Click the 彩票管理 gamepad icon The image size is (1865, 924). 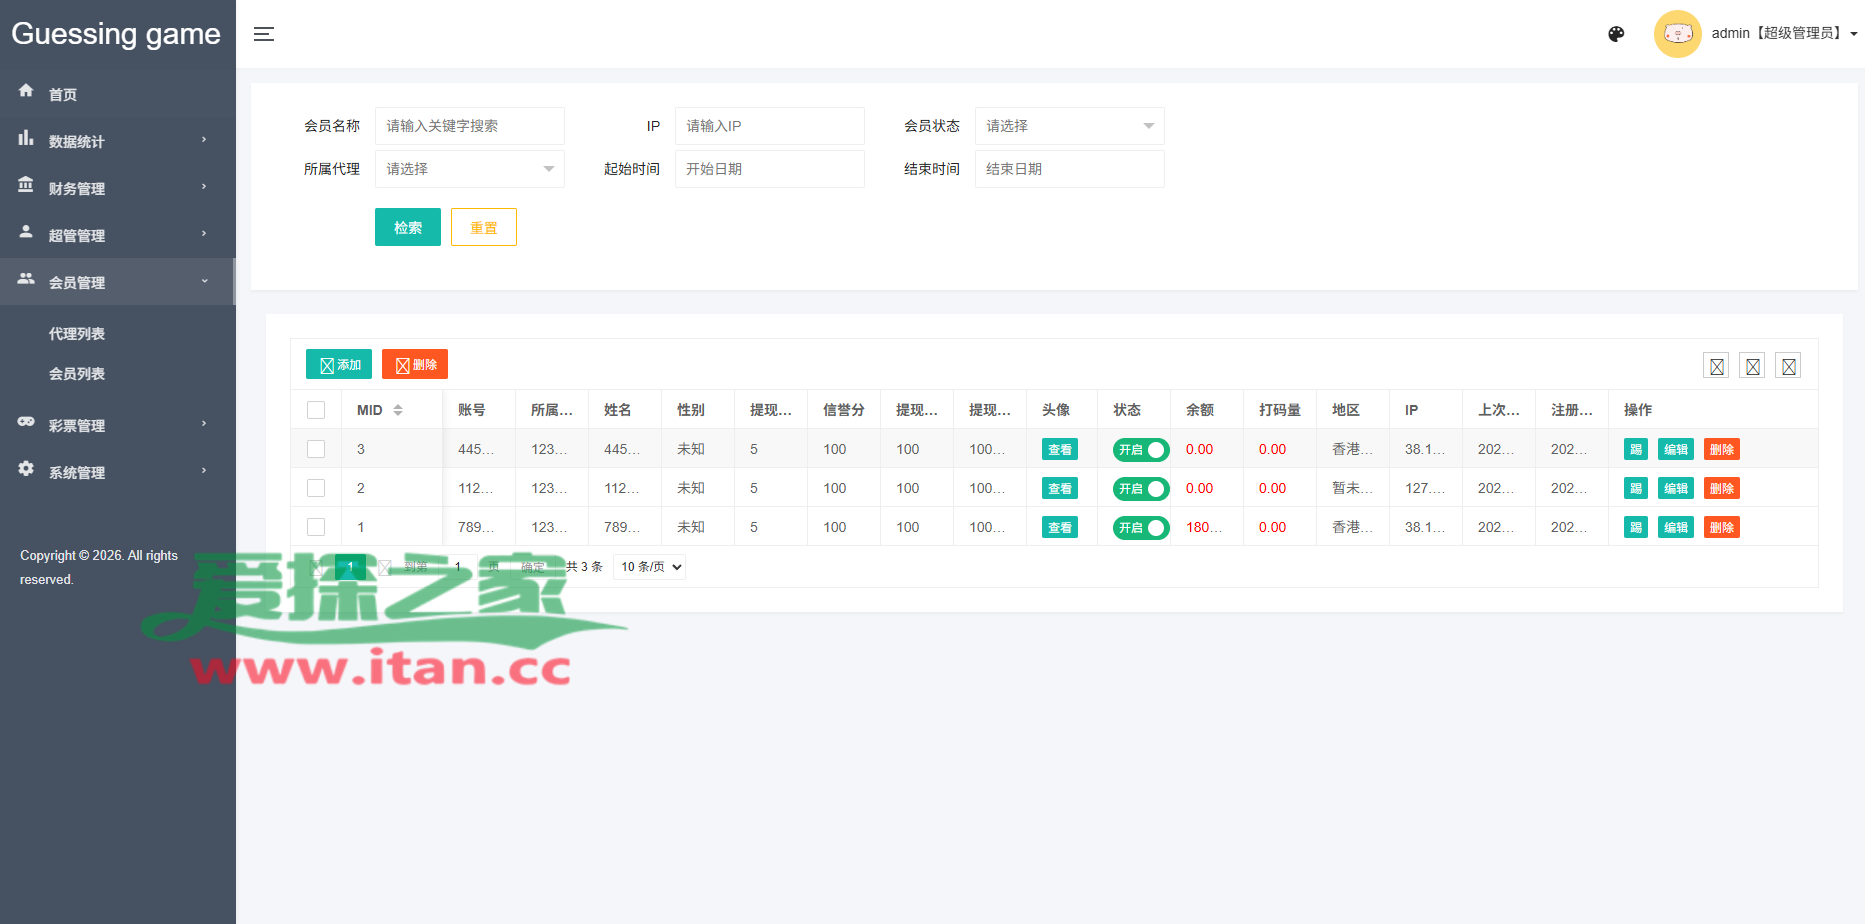[26, 422]
